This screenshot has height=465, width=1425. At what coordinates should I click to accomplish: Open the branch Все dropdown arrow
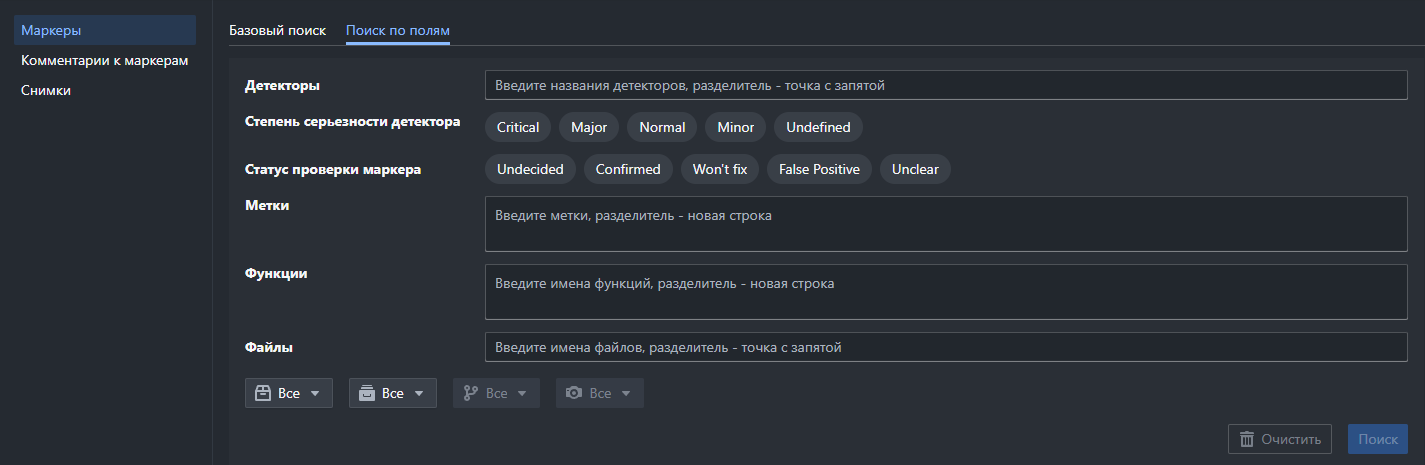point(522,393)
